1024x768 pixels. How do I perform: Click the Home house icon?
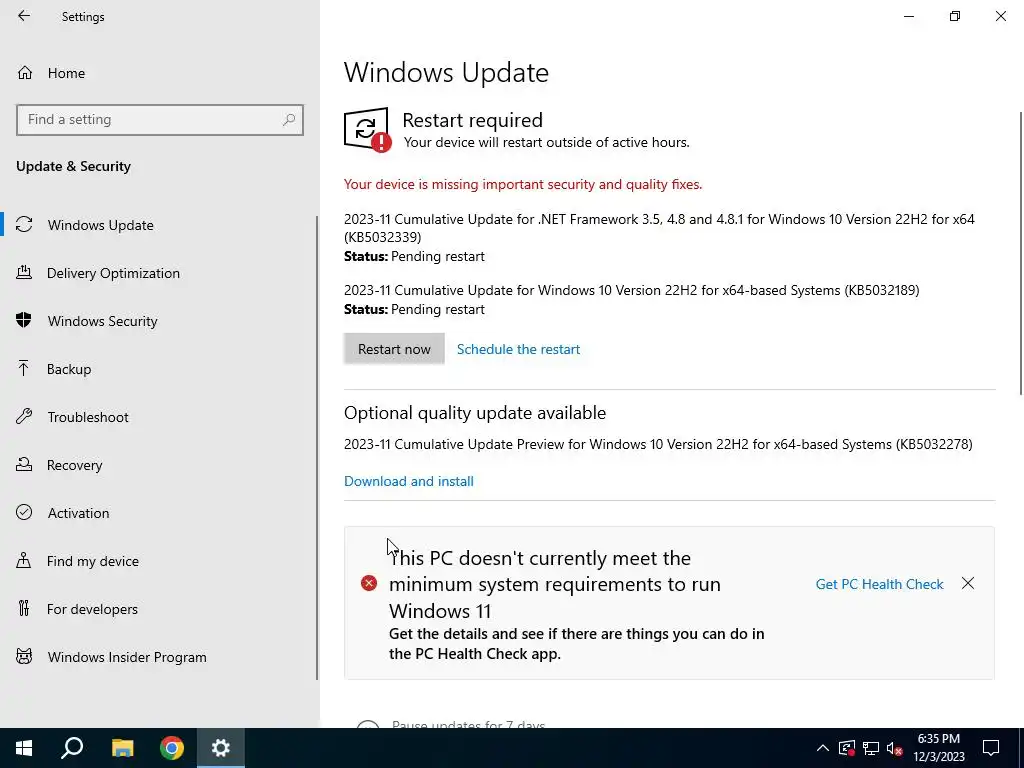(x=25, y=72)
